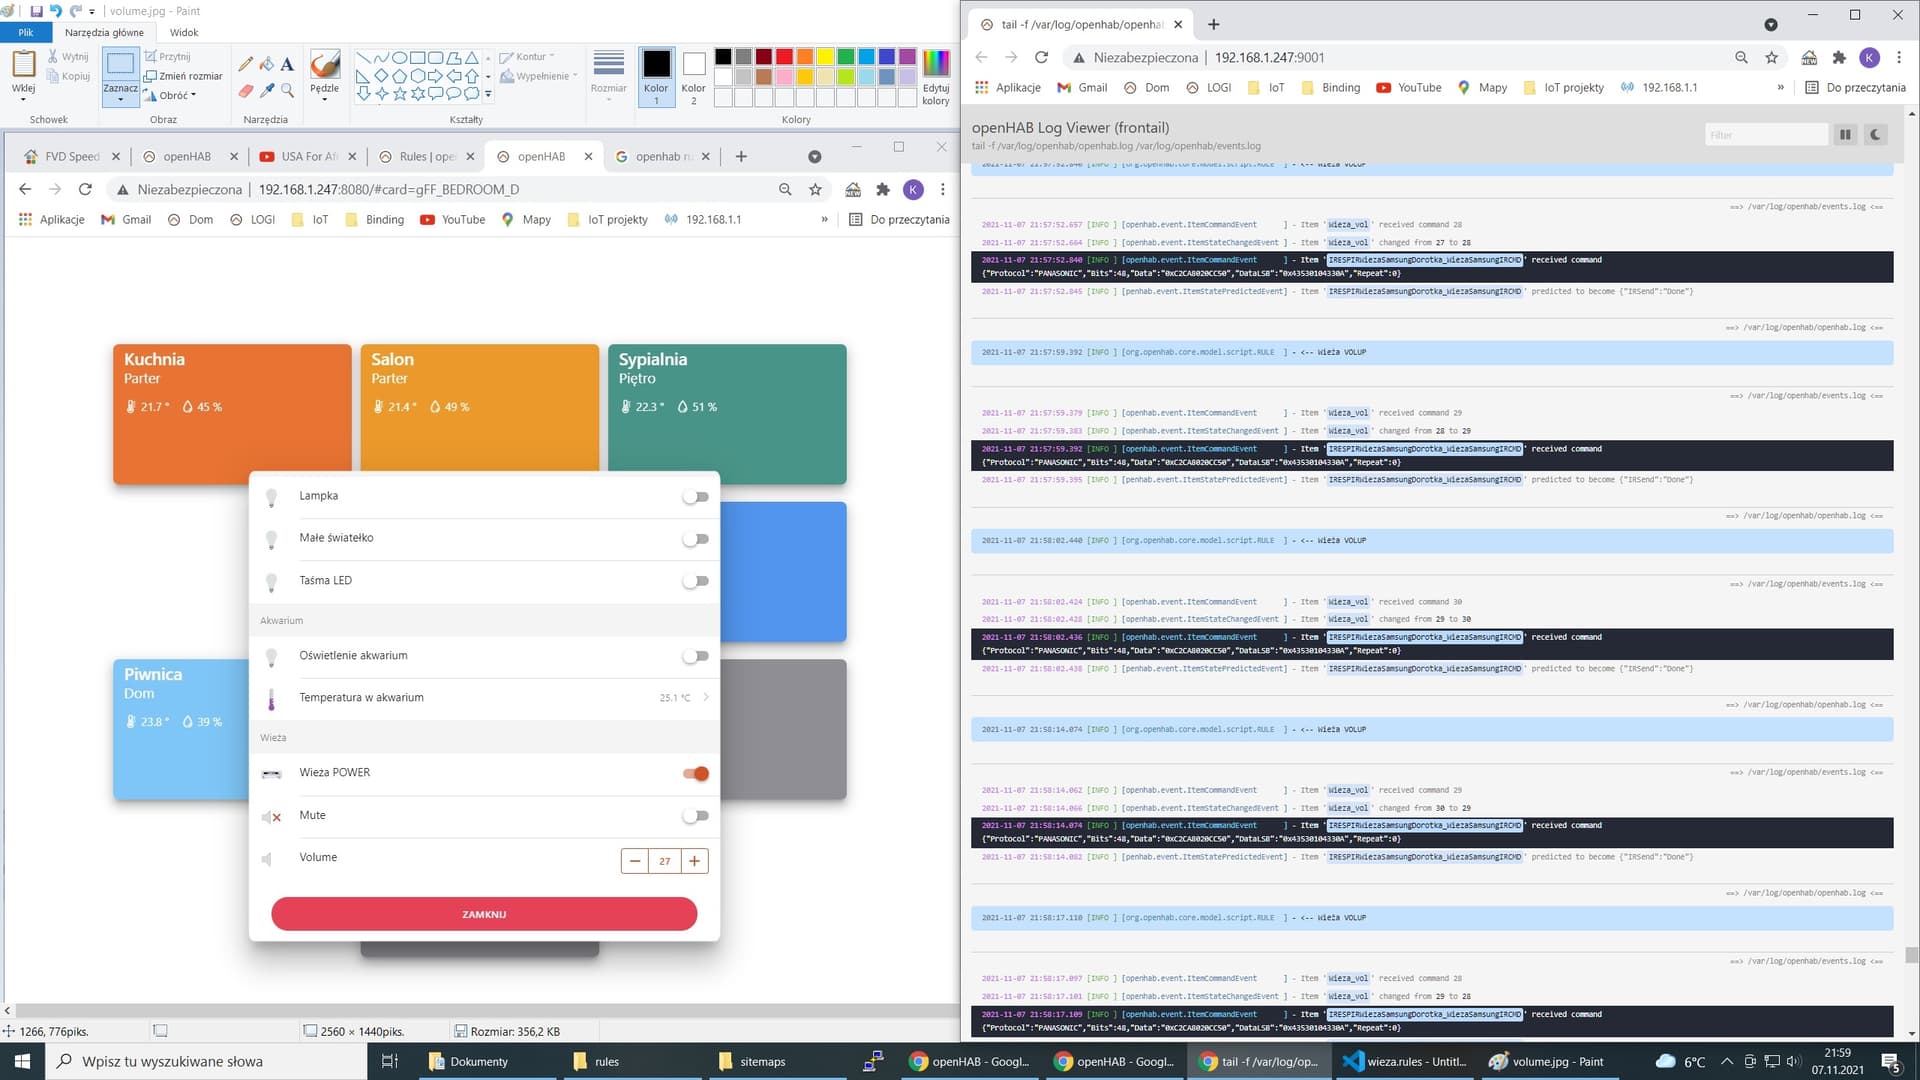
Task: Select the Magnifier tool in Paint
Action: click(x=287, y=91)
